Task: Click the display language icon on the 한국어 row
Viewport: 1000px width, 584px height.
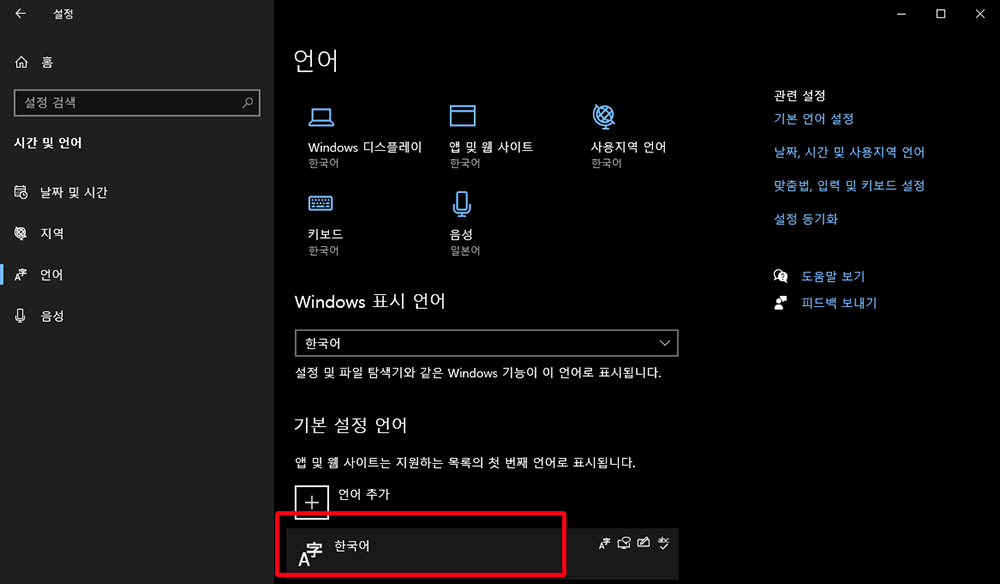Action: point(604,543)
